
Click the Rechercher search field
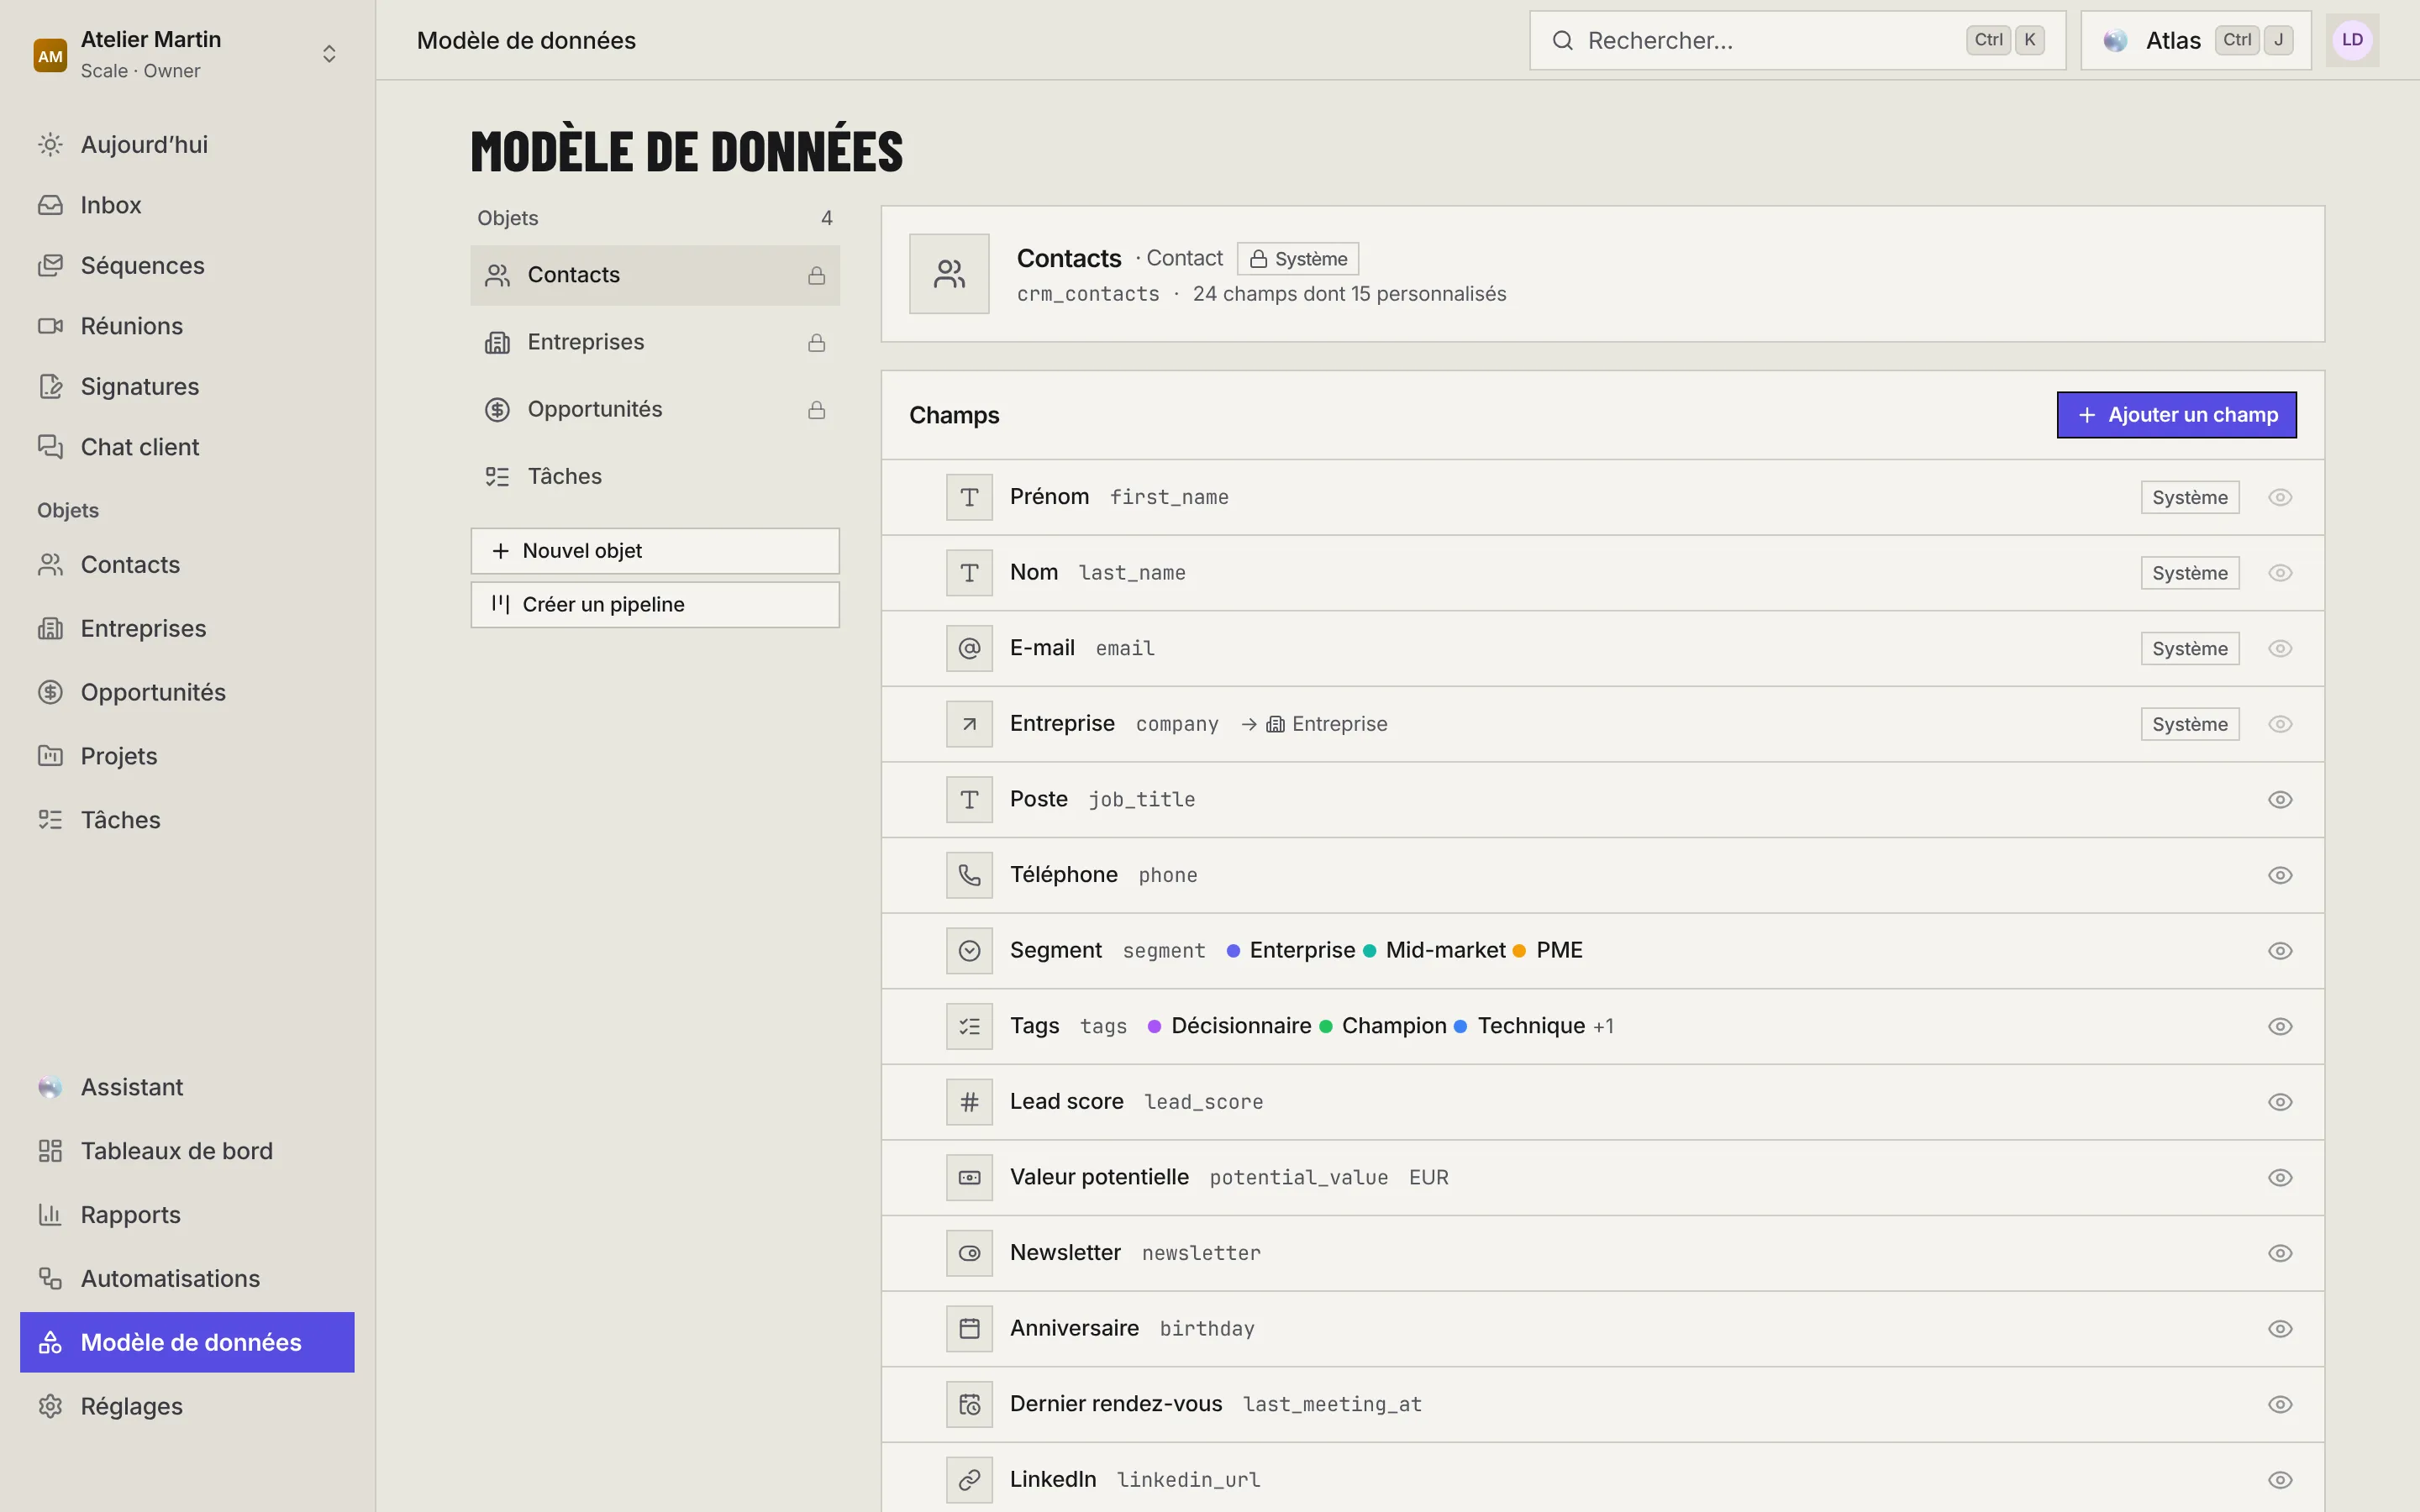(x=1797, y=40)
